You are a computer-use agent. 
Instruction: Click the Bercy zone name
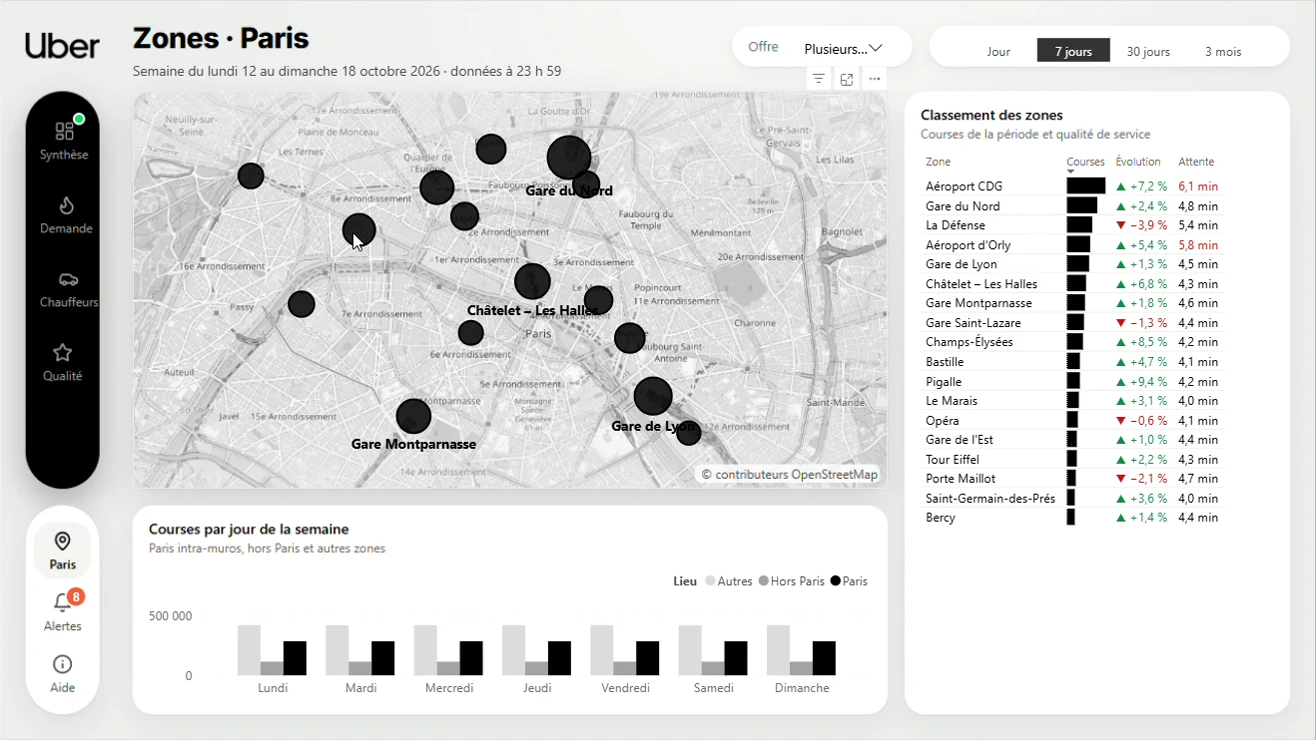tap(941, 518)
